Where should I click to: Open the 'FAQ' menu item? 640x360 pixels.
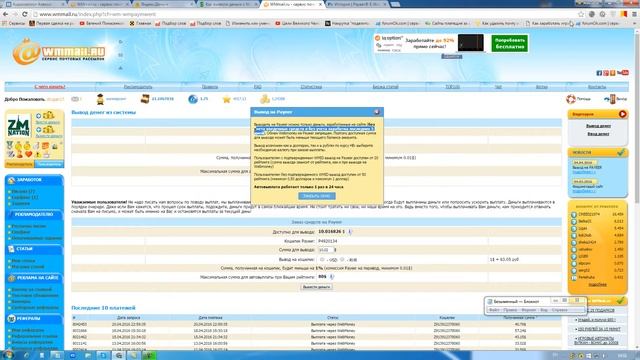(x=258, y=87)
